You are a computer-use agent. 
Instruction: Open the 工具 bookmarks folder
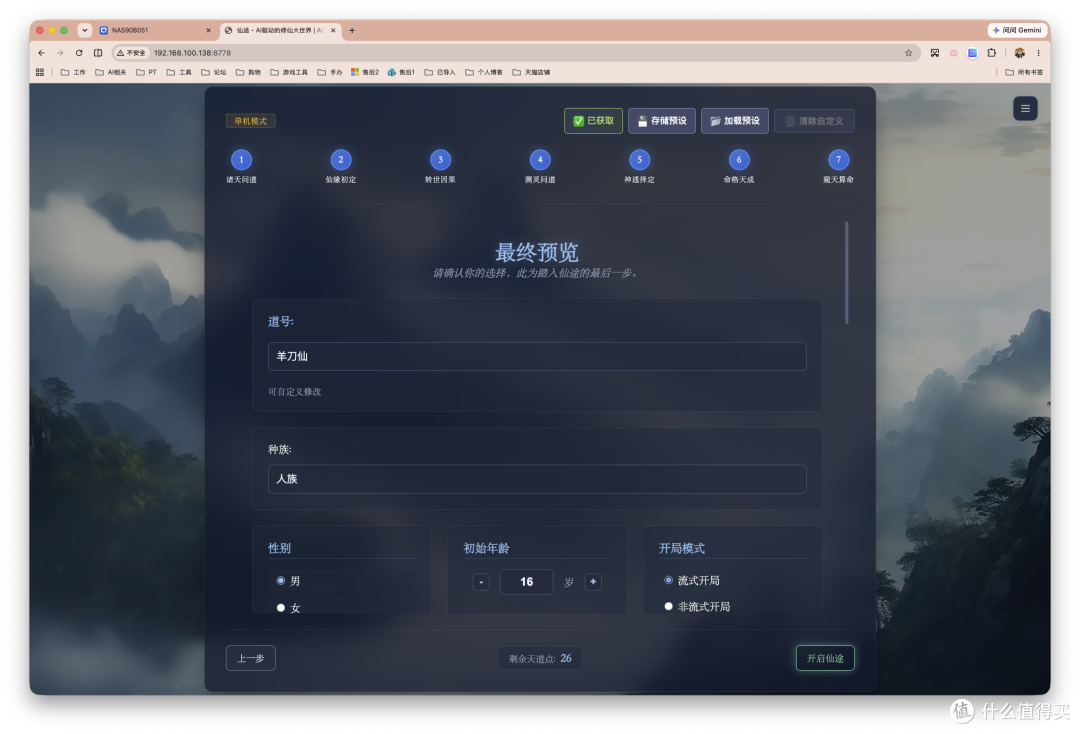point(179,72)
